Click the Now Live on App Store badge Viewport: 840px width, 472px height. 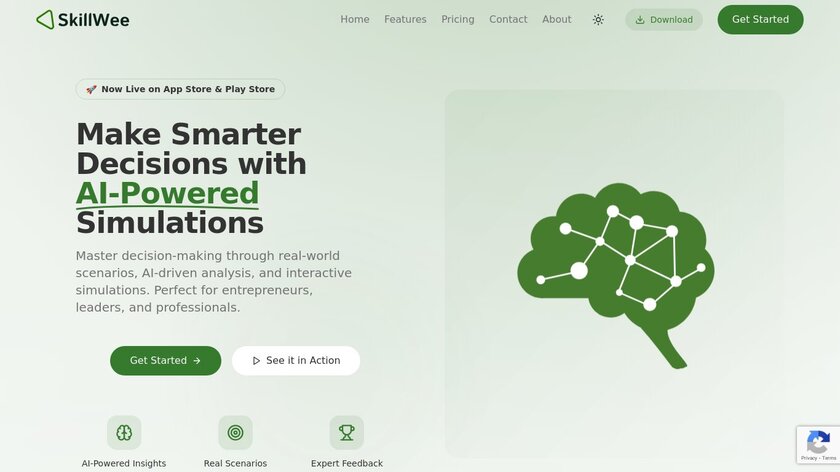coord(180,89)
